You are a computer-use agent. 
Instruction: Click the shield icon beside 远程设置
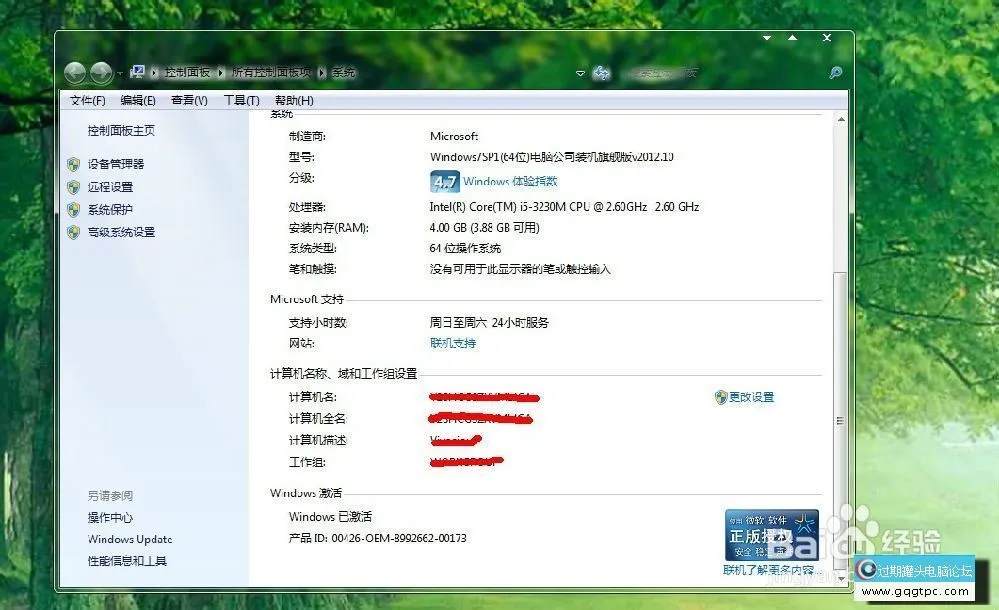[x=72, y=187]
